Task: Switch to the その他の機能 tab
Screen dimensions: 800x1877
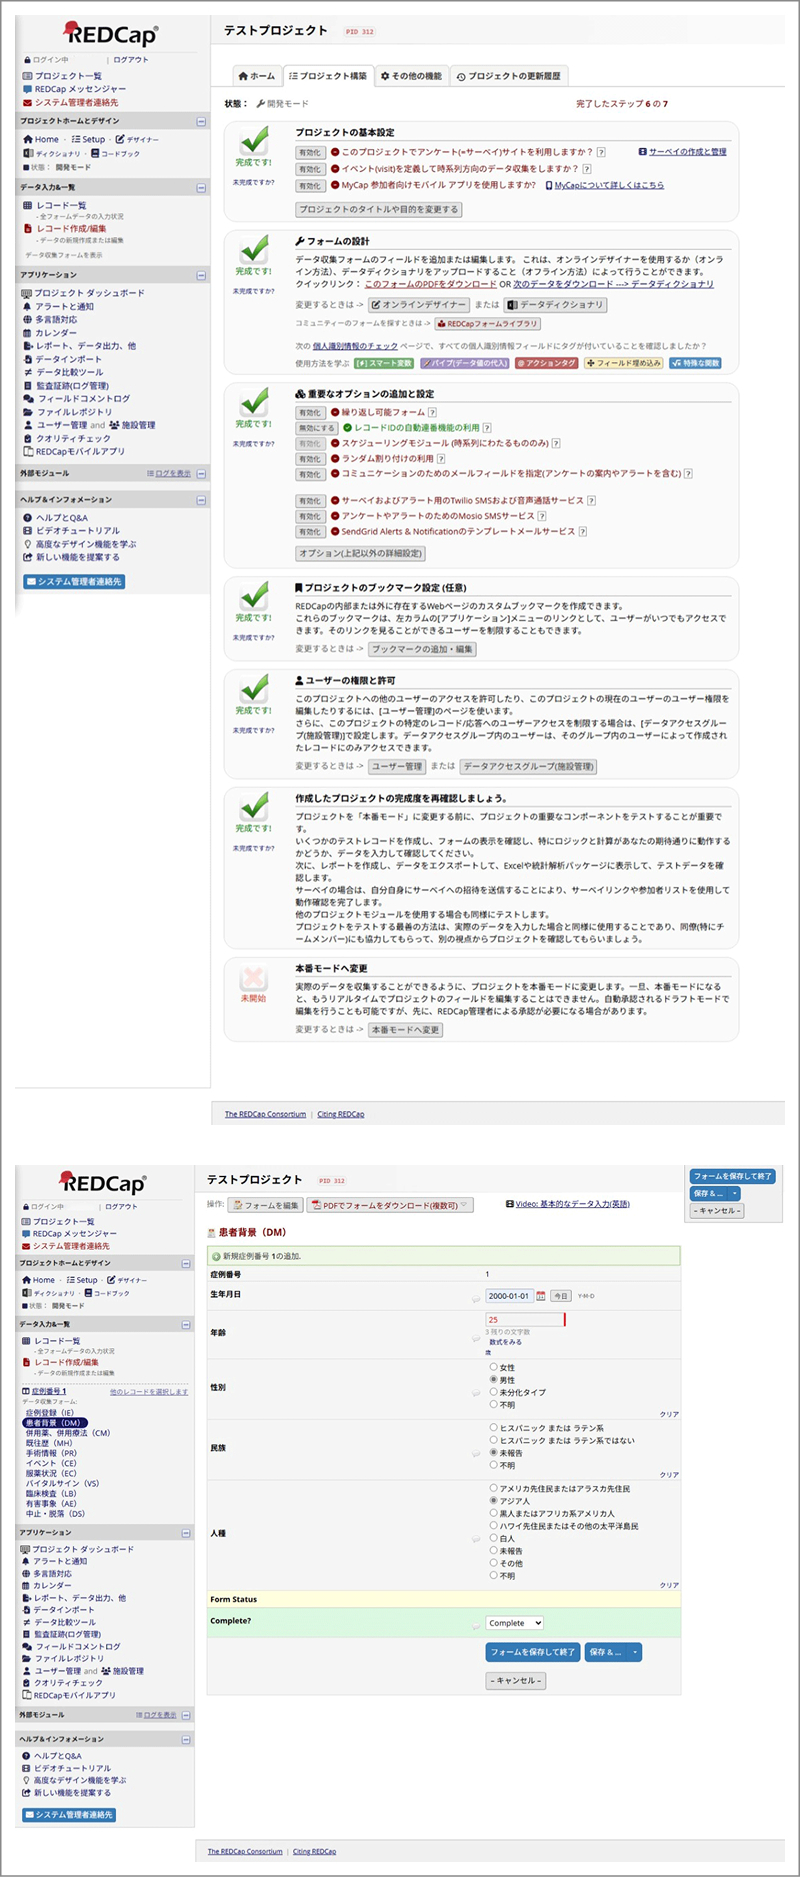Action: pyautogui.click(x=410, y=76)
